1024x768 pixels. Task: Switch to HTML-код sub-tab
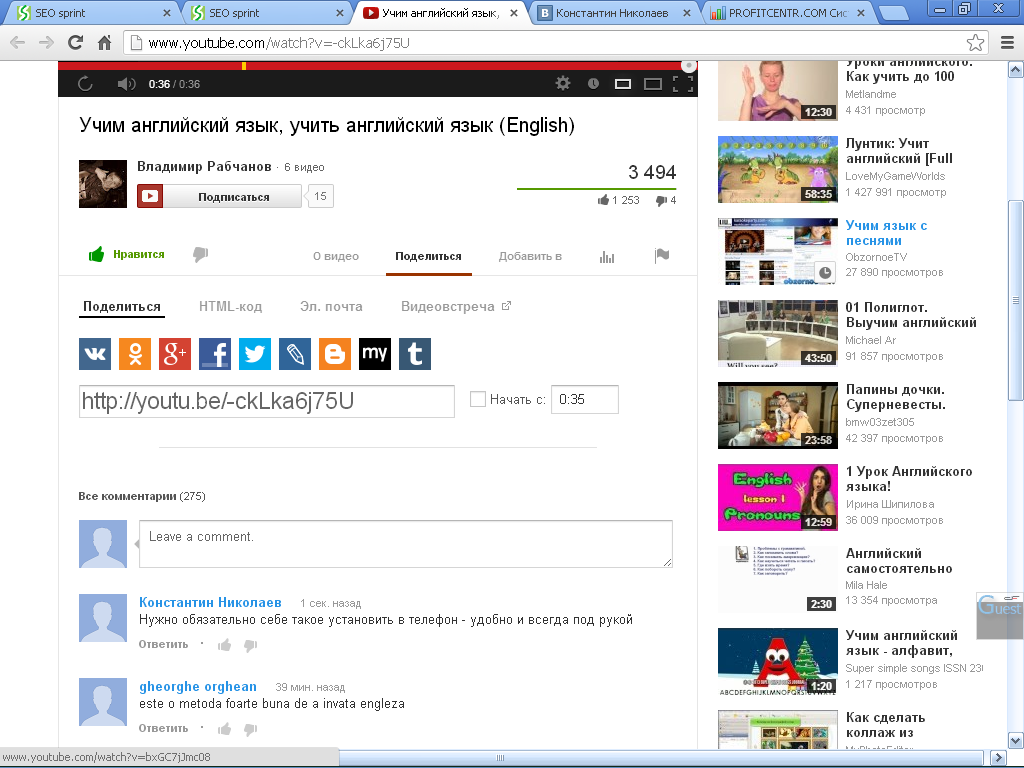[231, 306]
